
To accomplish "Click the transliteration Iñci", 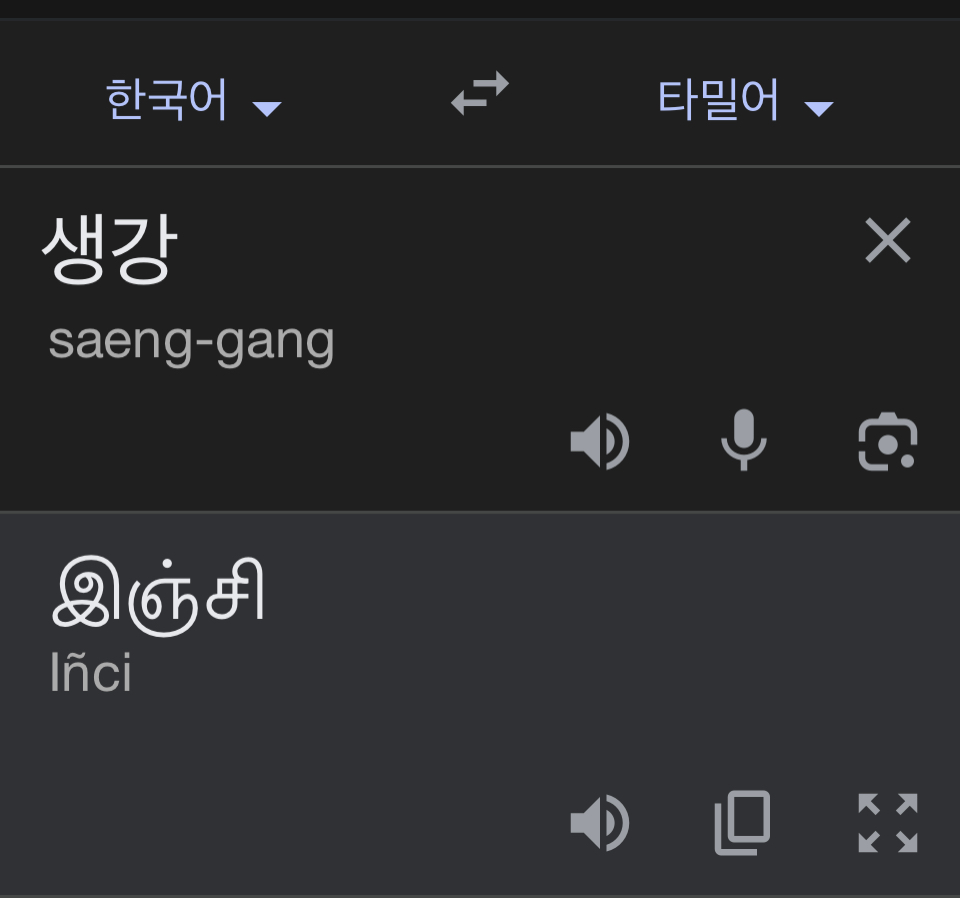I will coord(91,673).
